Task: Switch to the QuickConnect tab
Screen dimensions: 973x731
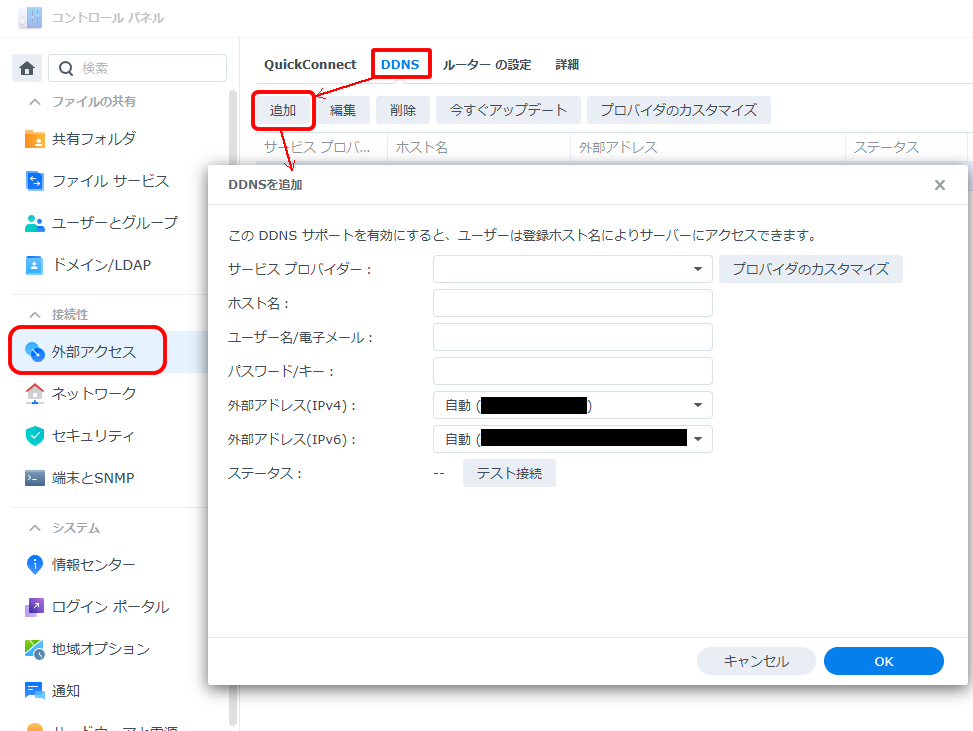Action: pos(310,64)
